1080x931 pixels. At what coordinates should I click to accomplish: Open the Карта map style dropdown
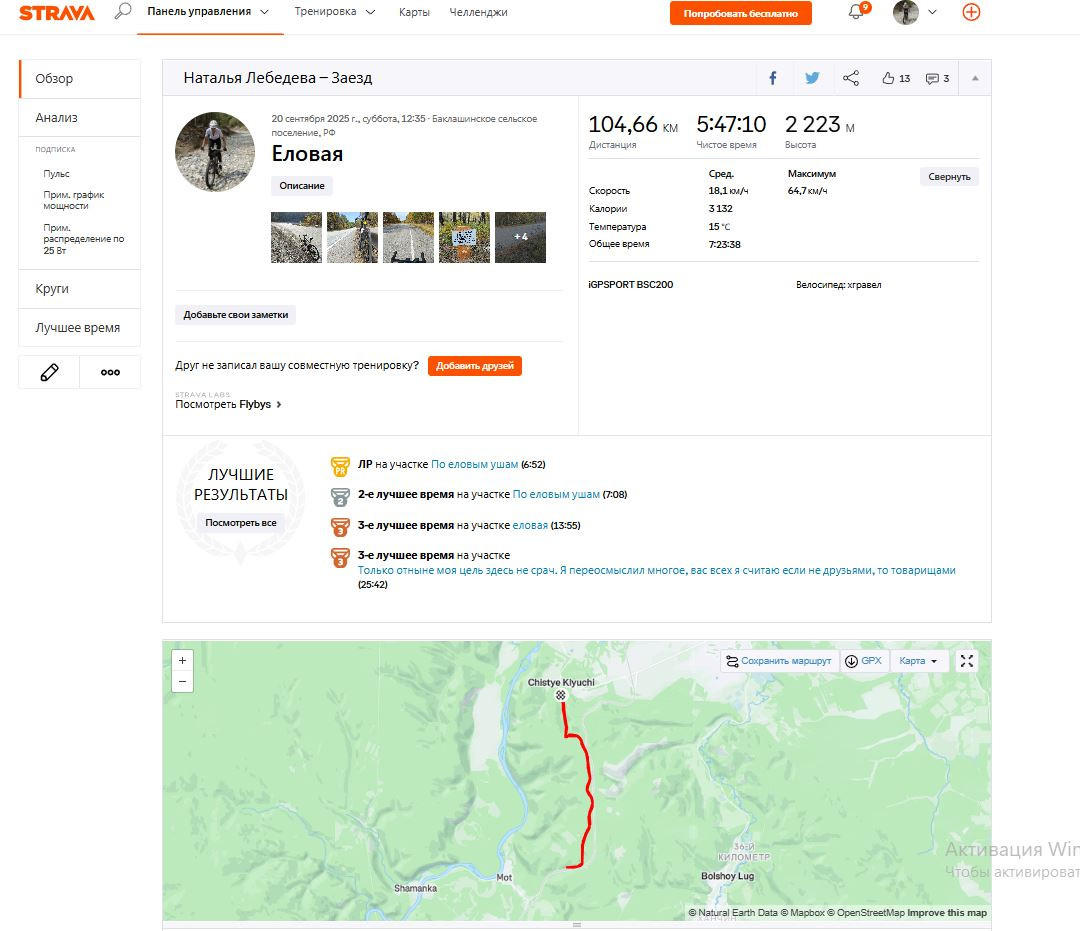920,661
